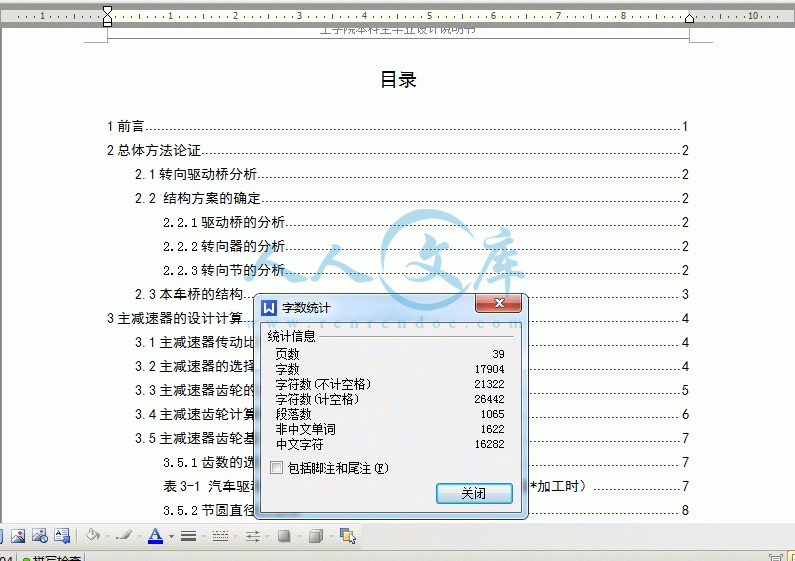The height and width of the screenshot is (561, 795).
Task: Click the 3D effect cube icon
Action: 316,536
